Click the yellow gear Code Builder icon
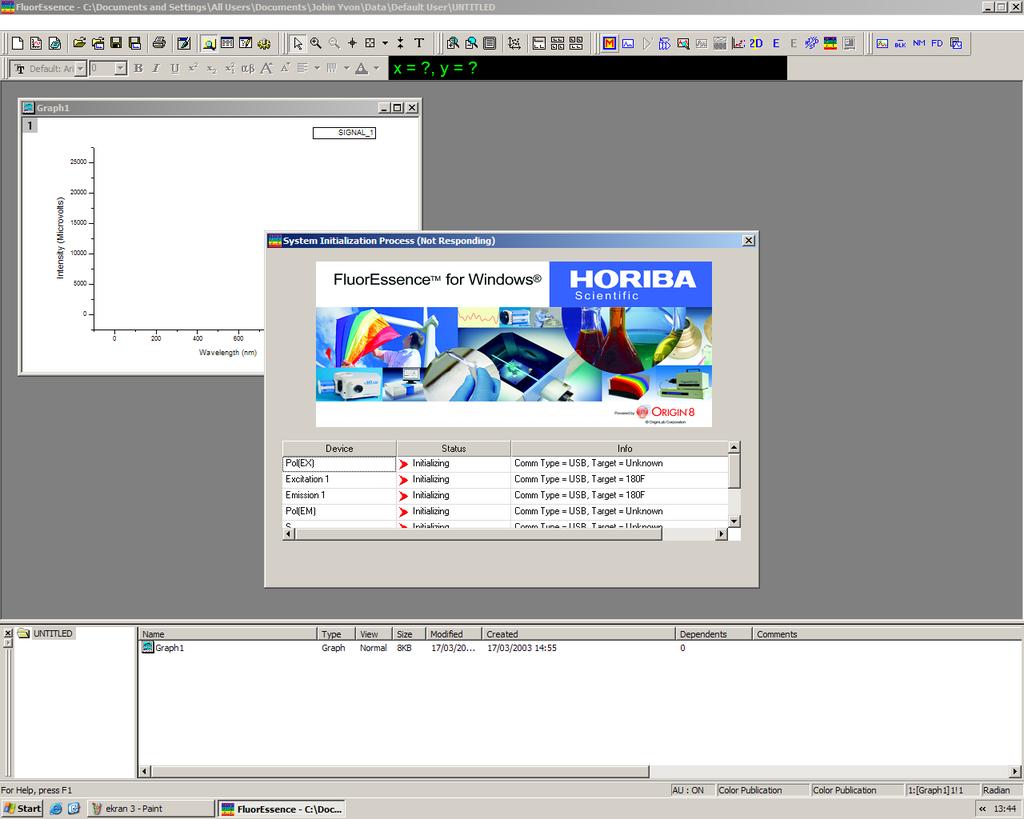This screenshot has width=1024, height=819. coord(264,43)
